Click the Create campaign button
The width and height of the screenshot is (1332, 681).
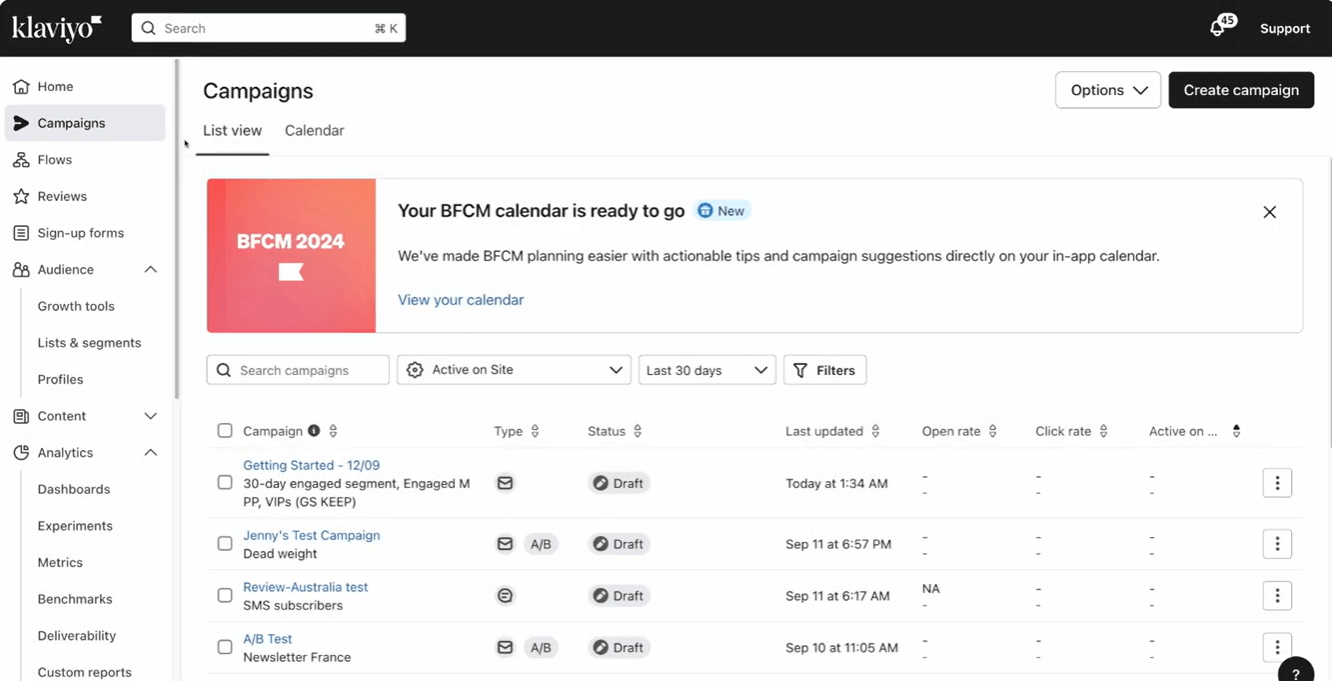pyautogui.click(x=1241, y=90)
